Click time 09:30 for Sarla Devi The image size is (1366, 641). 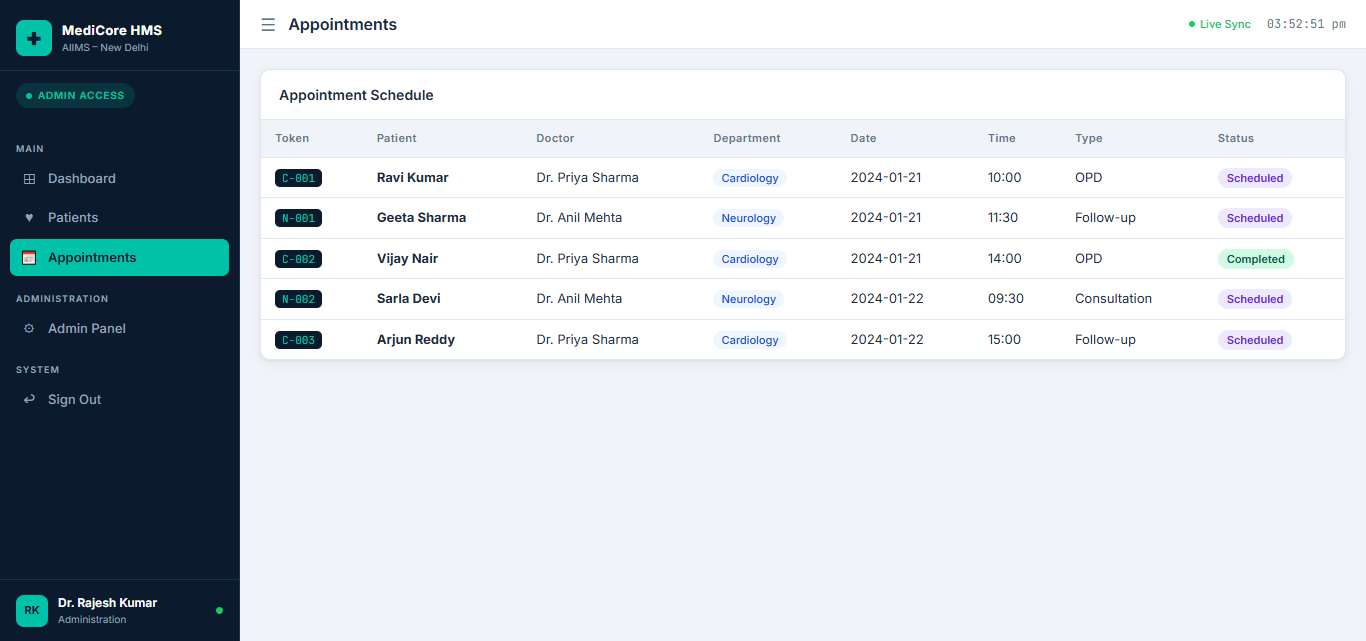pyautogui.click(x=1006, y=299)
